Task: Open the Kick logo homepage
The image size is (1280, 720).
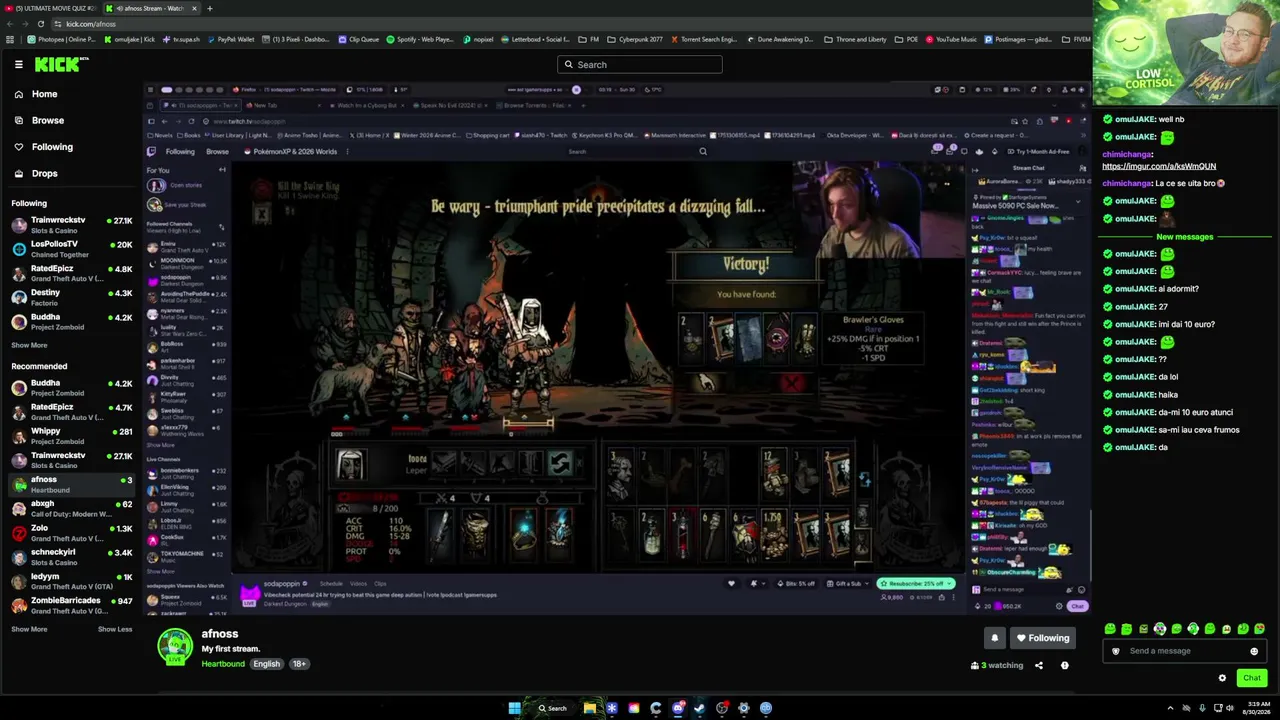Action: (61, 64)
